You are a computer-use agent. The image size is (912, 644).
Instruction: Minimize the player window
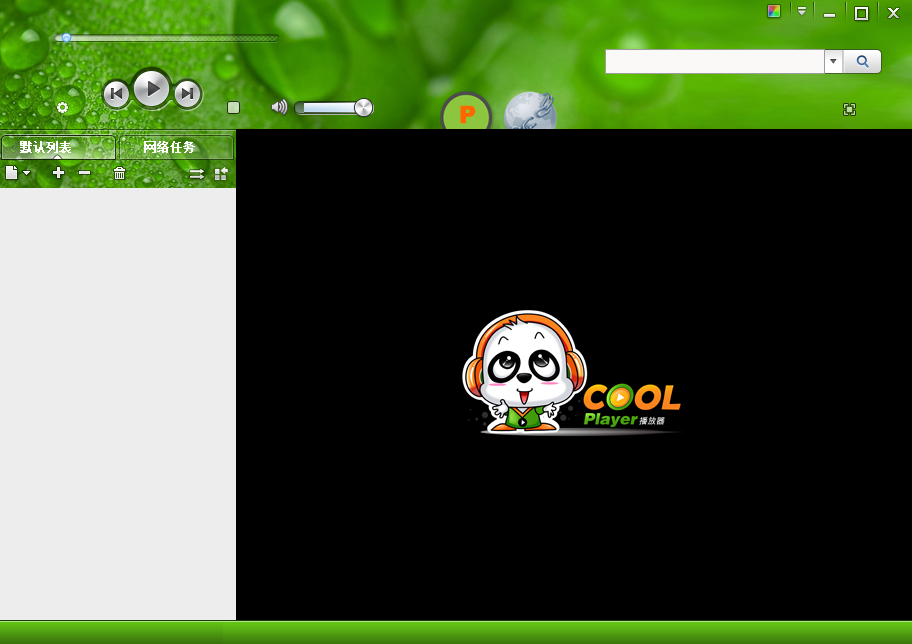click(829, 13)
